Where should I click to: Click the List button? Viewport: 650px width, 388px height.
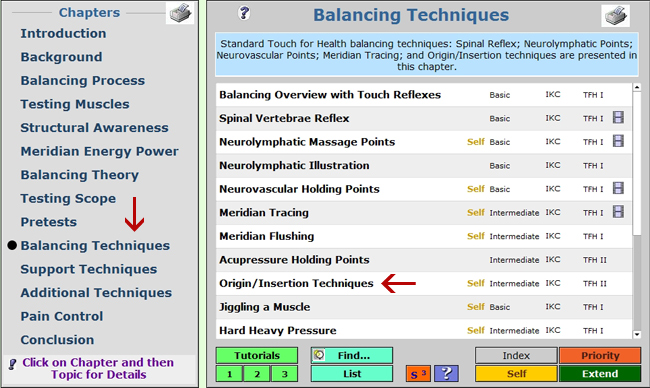[352, 374]
